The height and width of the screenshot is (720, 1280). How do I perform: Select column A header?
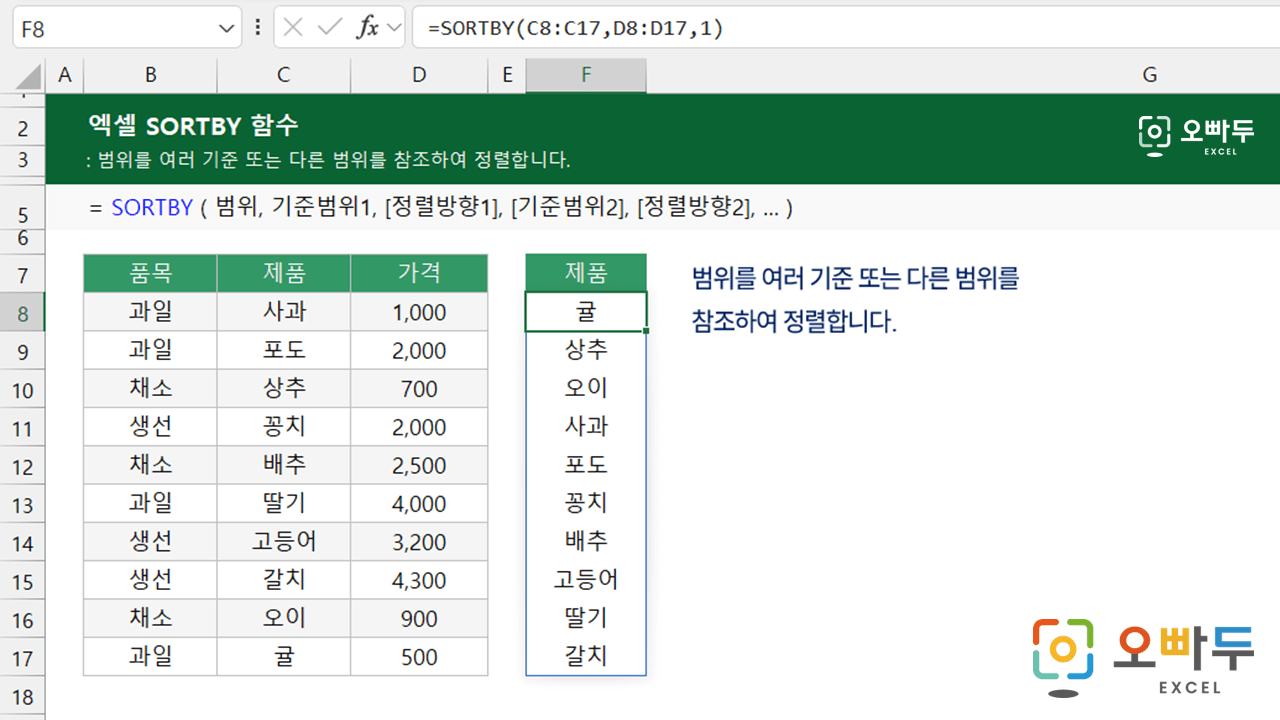coord(65,75)
